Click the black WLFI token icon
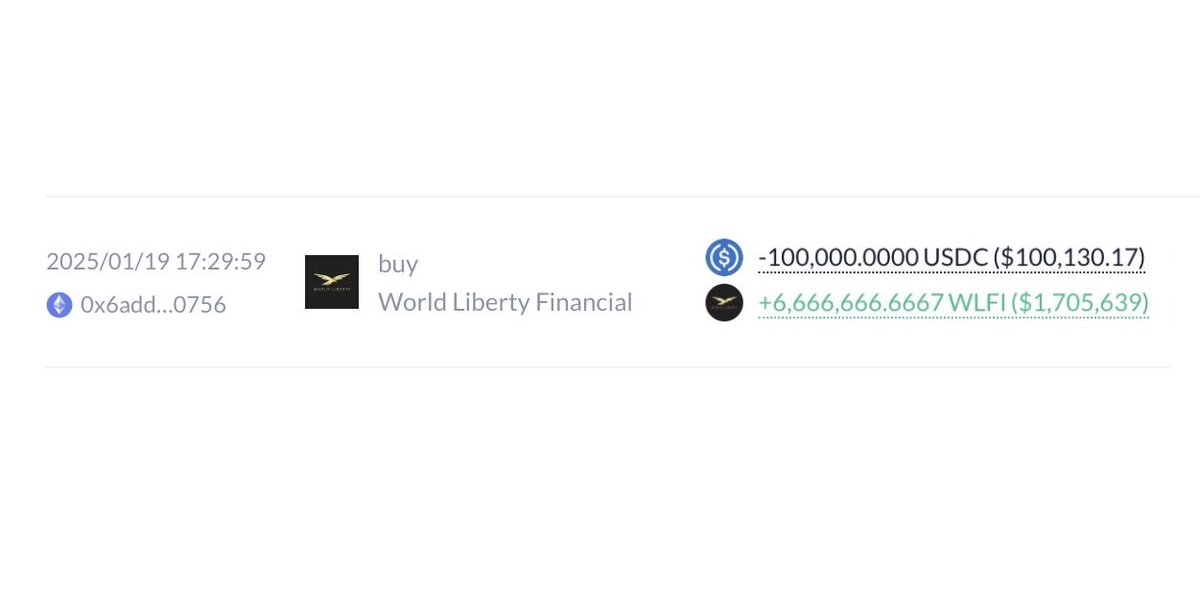1200x609 pixels. (724, 302)
